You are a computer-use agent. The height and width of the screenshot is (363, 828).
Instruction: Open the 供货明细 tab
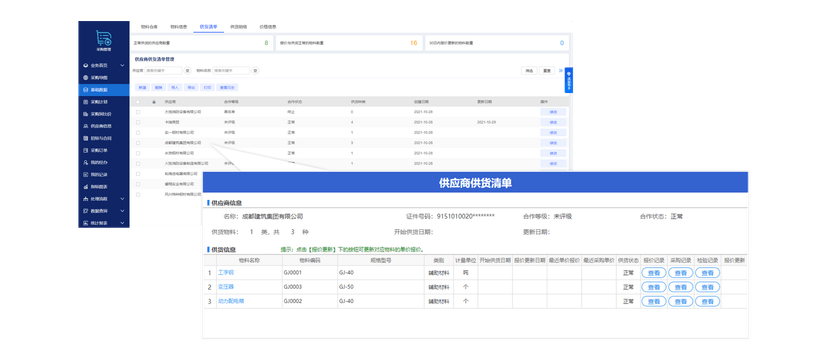pos(238,26)
